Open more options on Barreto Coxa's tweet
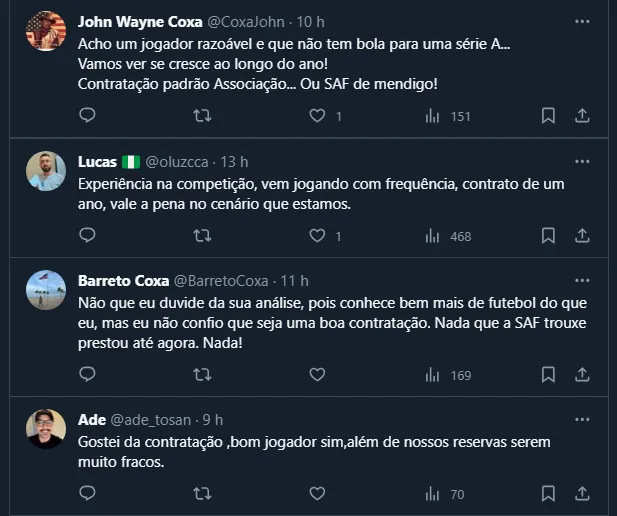 (582, 280)
